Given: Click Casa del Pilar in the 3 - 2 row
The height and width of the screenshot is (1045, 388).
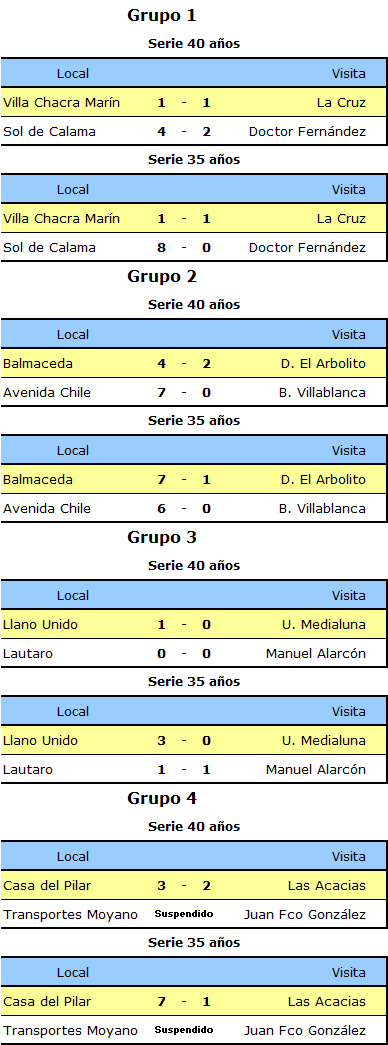Looking at the screenshot, I should [47, 886].
